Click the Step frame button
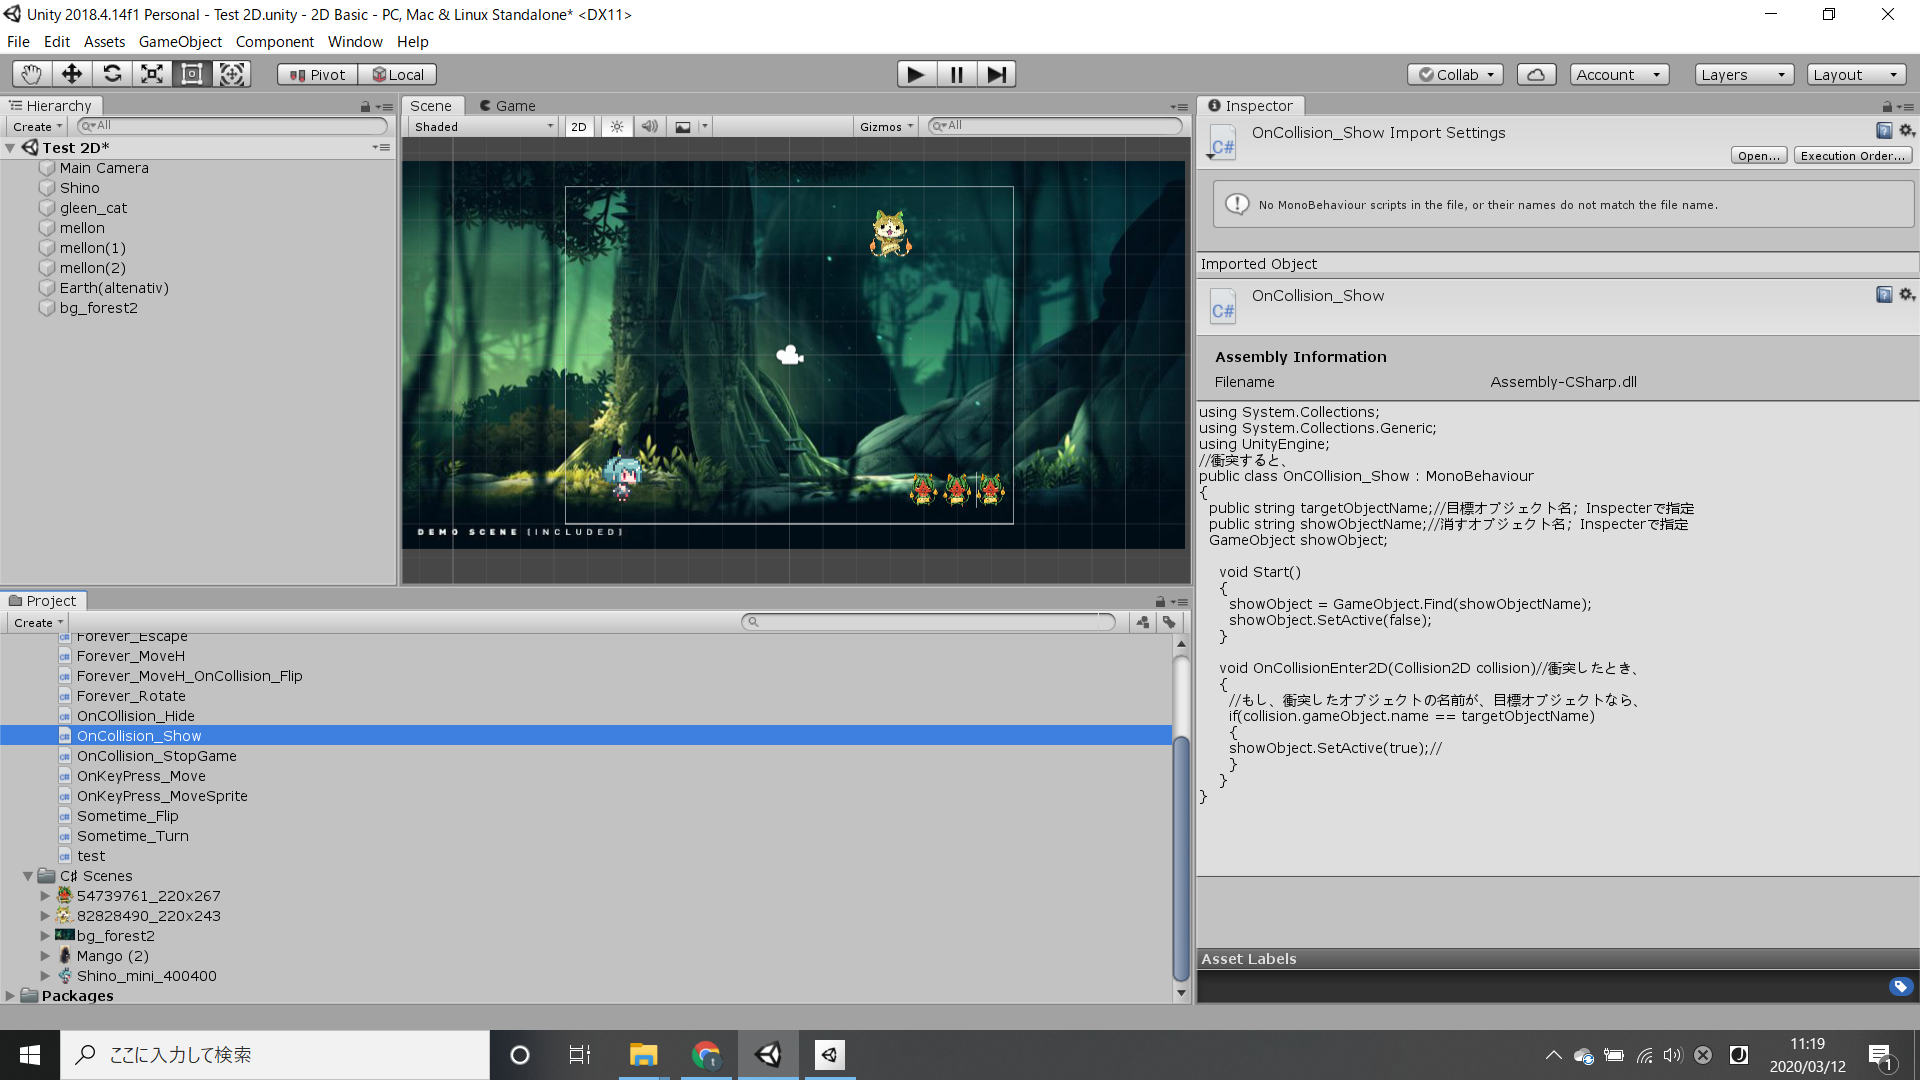 [996, 74]
